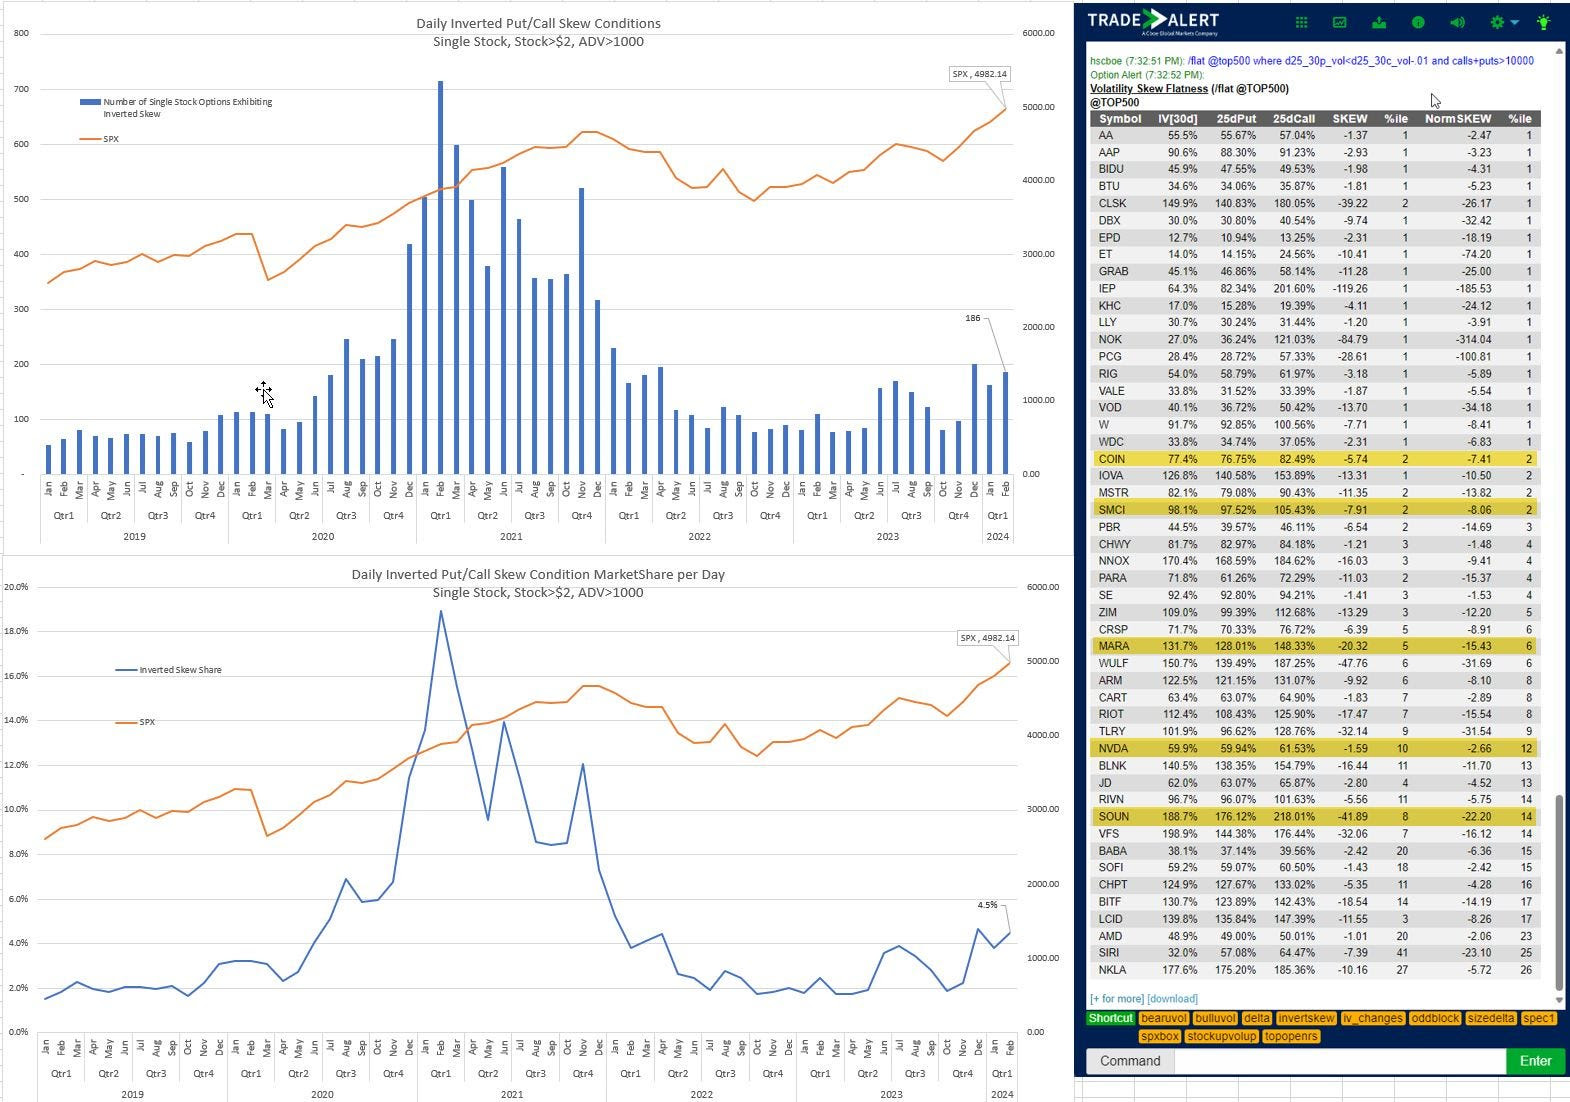The width and height of the screenshot is (1570, 1102).
Task: Choose the iv_changes shortcut
Action: click(x=1372, y=1018)
